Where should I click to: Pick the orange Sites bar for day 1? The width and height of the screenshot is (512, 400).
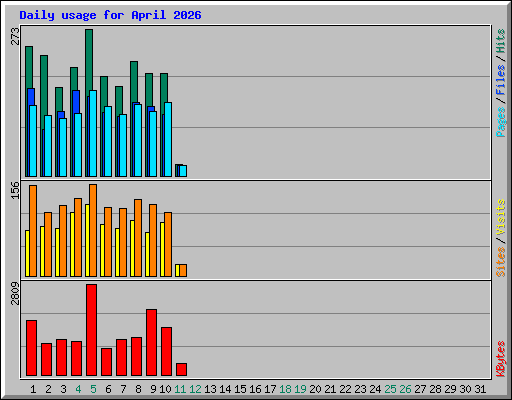click(x=33, y=231)
